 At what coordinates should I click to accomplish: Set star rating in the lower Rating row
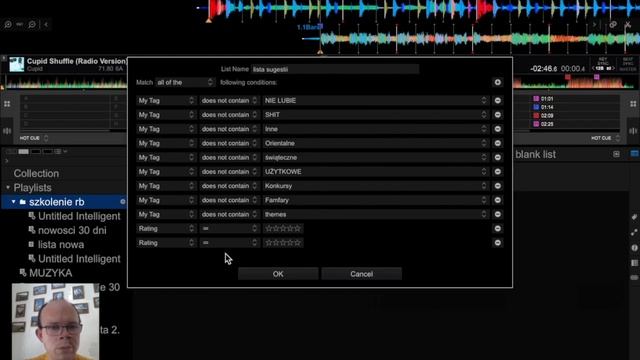[283, 243]
